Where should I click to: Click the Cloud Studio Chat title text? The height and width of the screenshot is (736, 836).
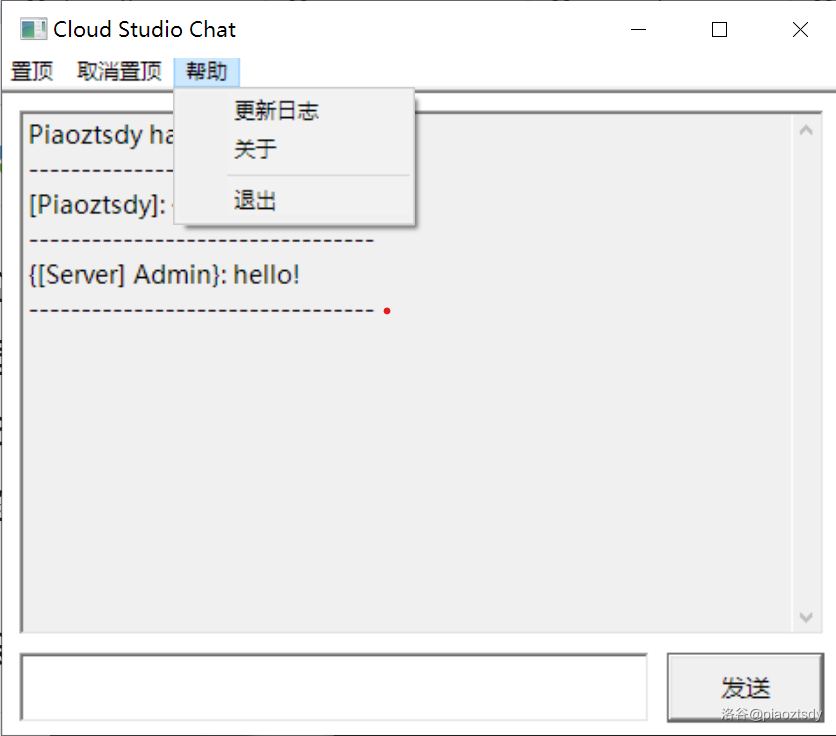[145, 30]
